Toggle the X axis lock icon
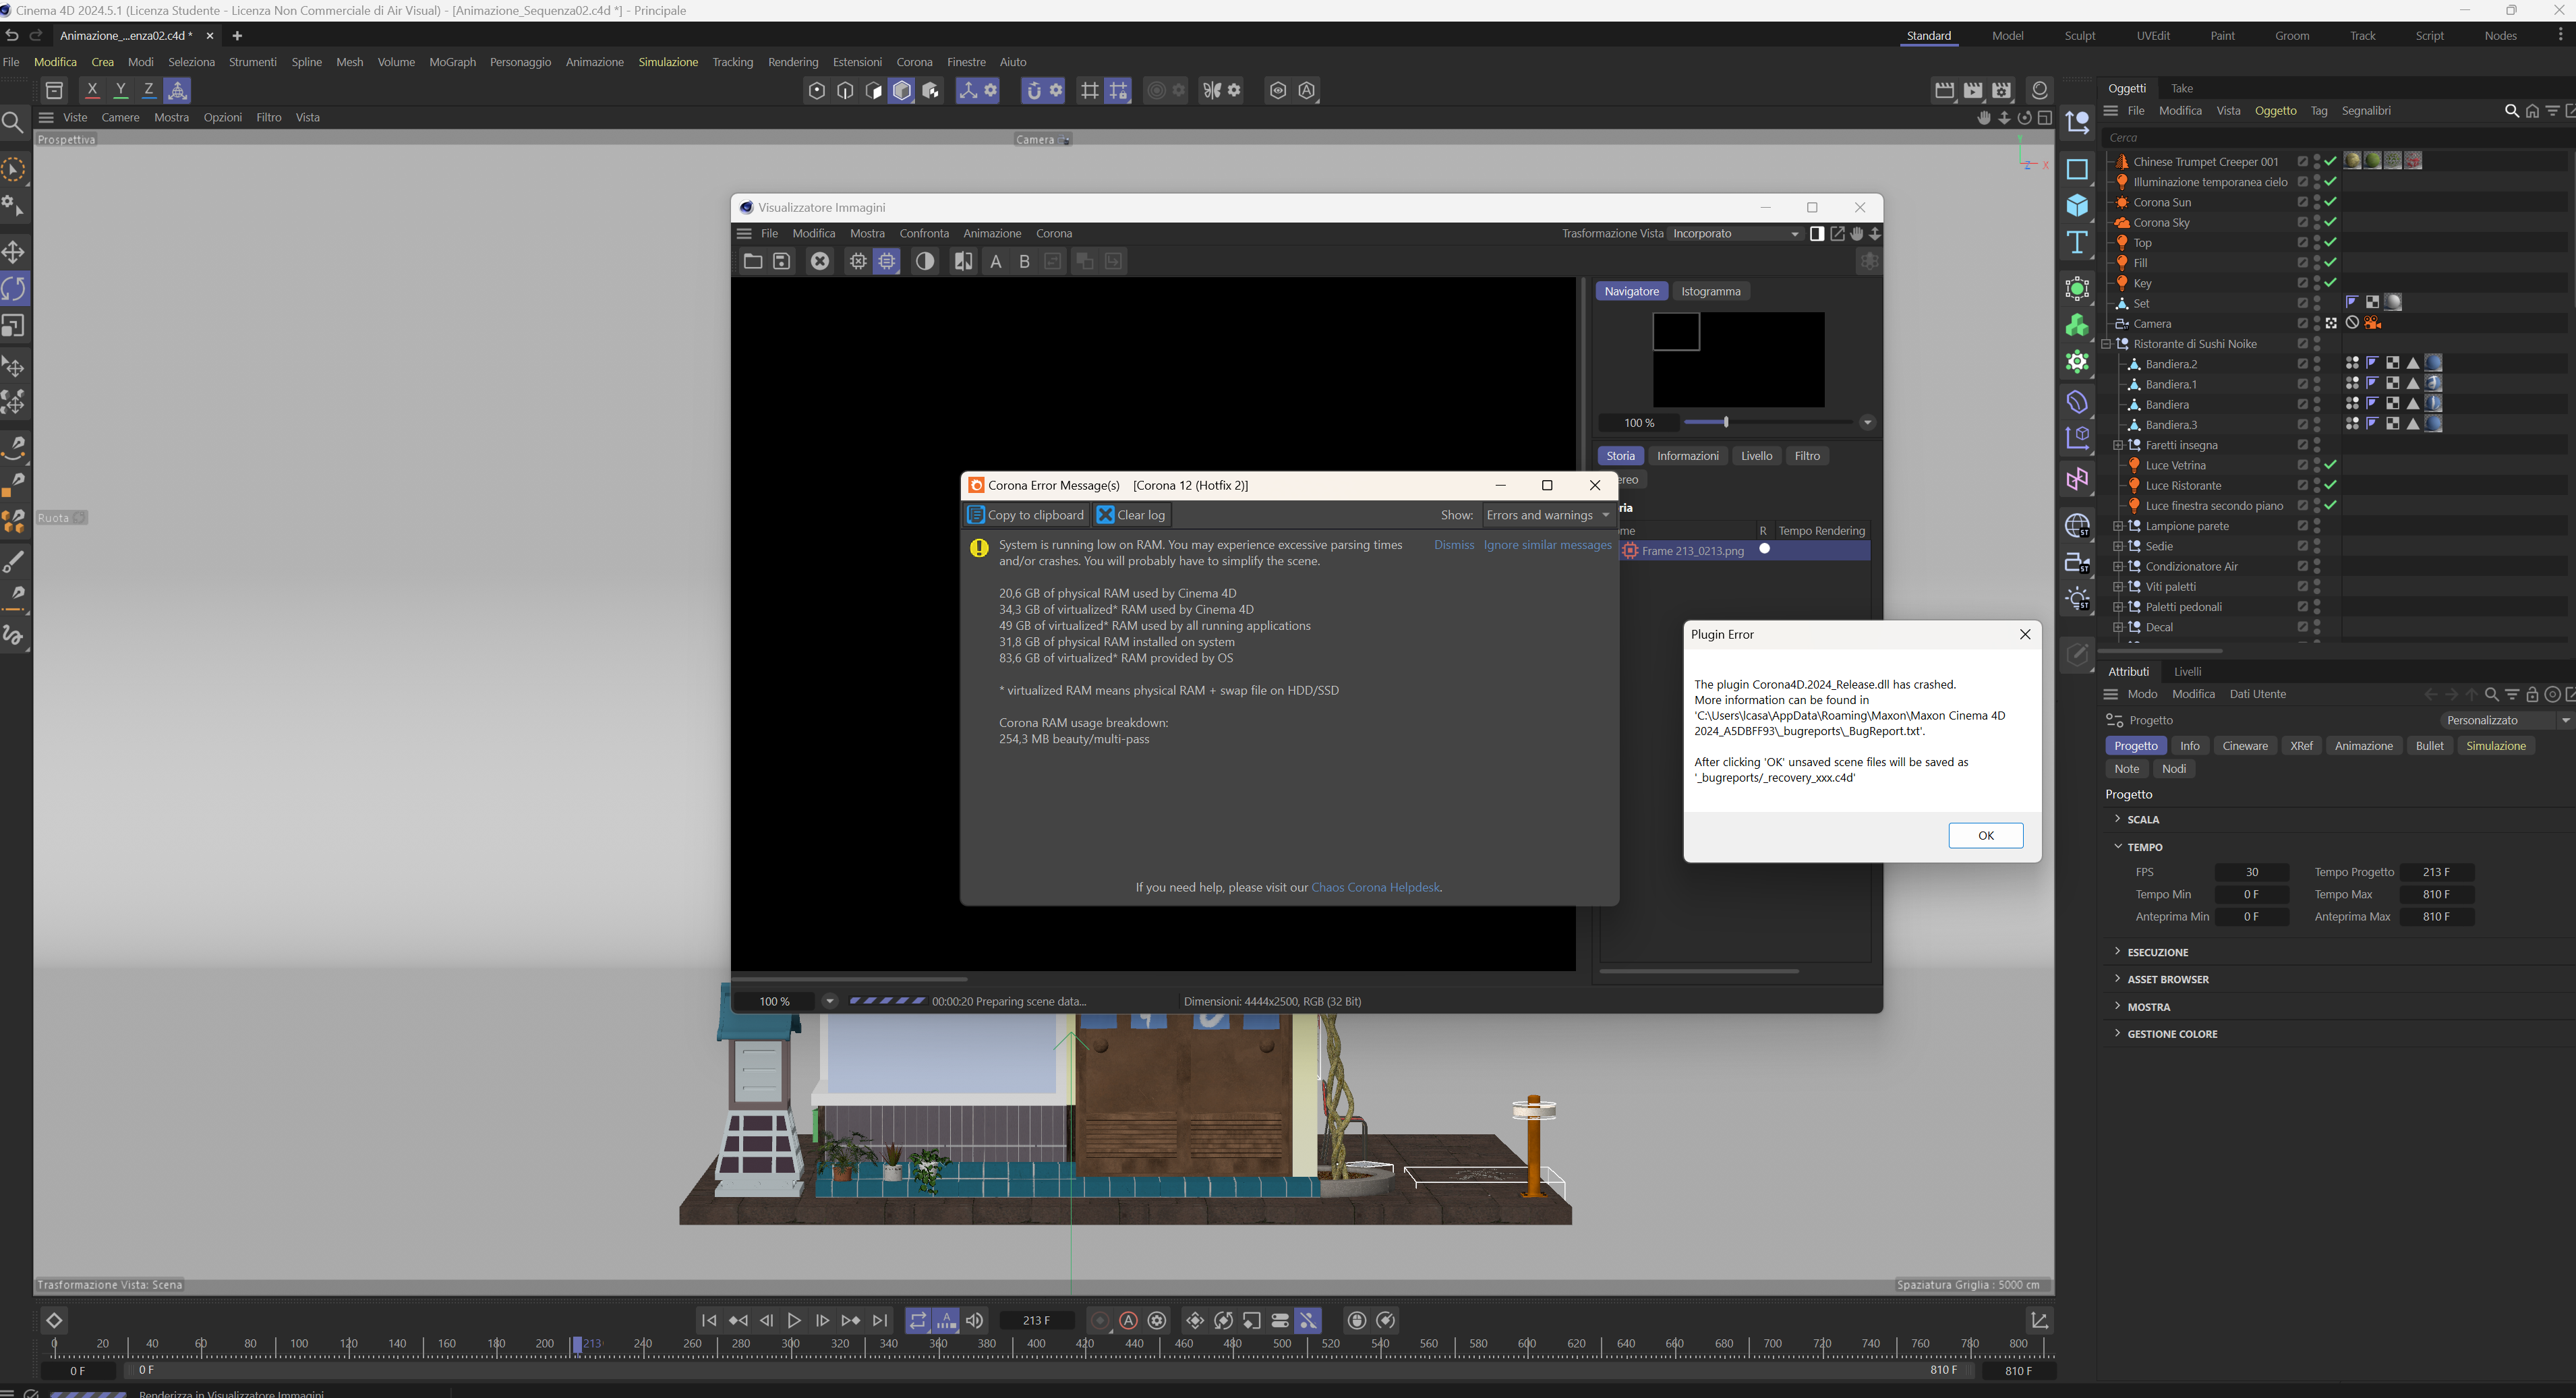 click(92, 90)
